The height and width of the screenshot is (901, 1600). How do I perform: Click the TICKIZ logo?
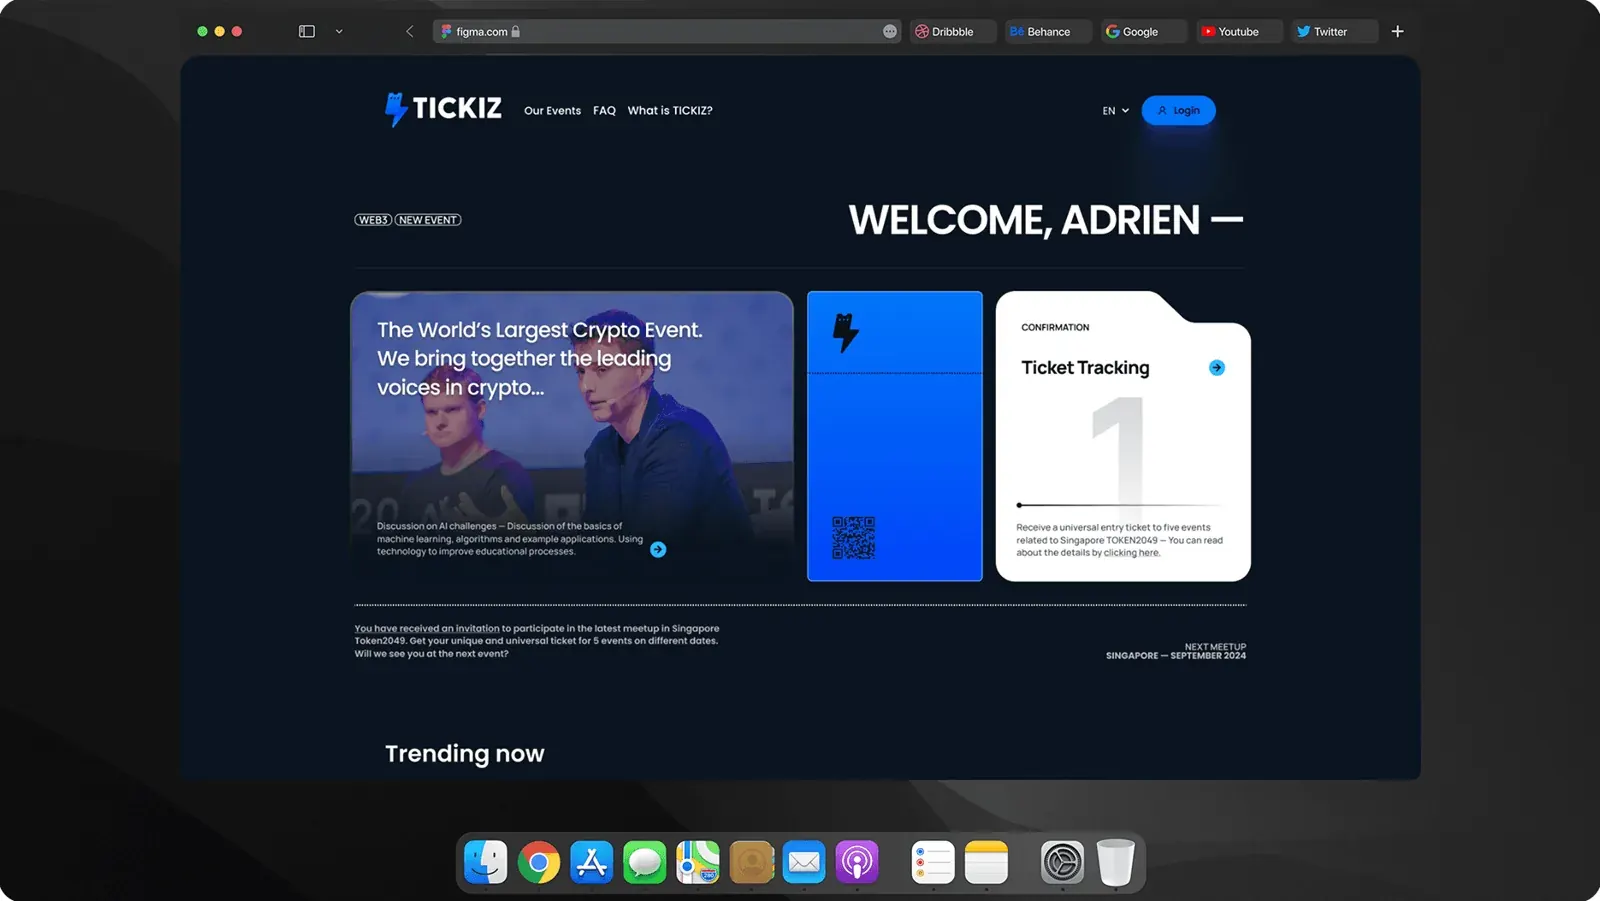(x=443, y=109)
